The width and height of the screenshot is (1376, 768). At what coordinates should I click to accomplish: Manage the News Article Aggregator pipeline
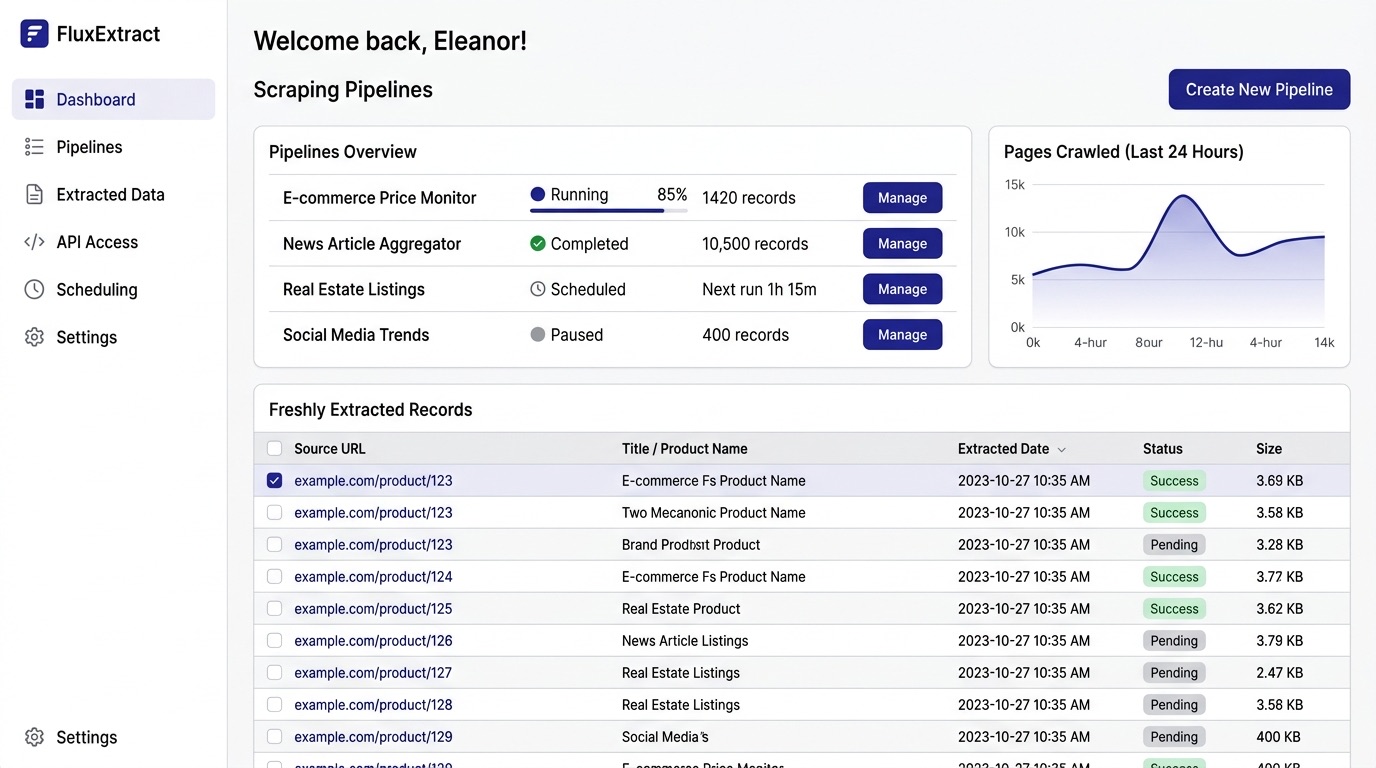(x=902, y=244)
